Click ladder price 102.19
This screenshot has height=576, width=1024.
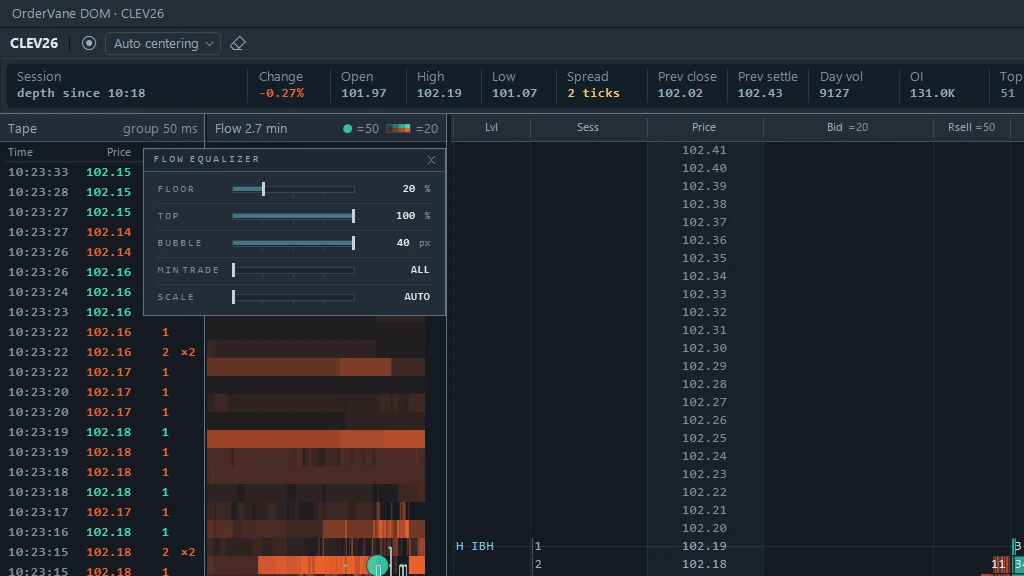[704, 546]
